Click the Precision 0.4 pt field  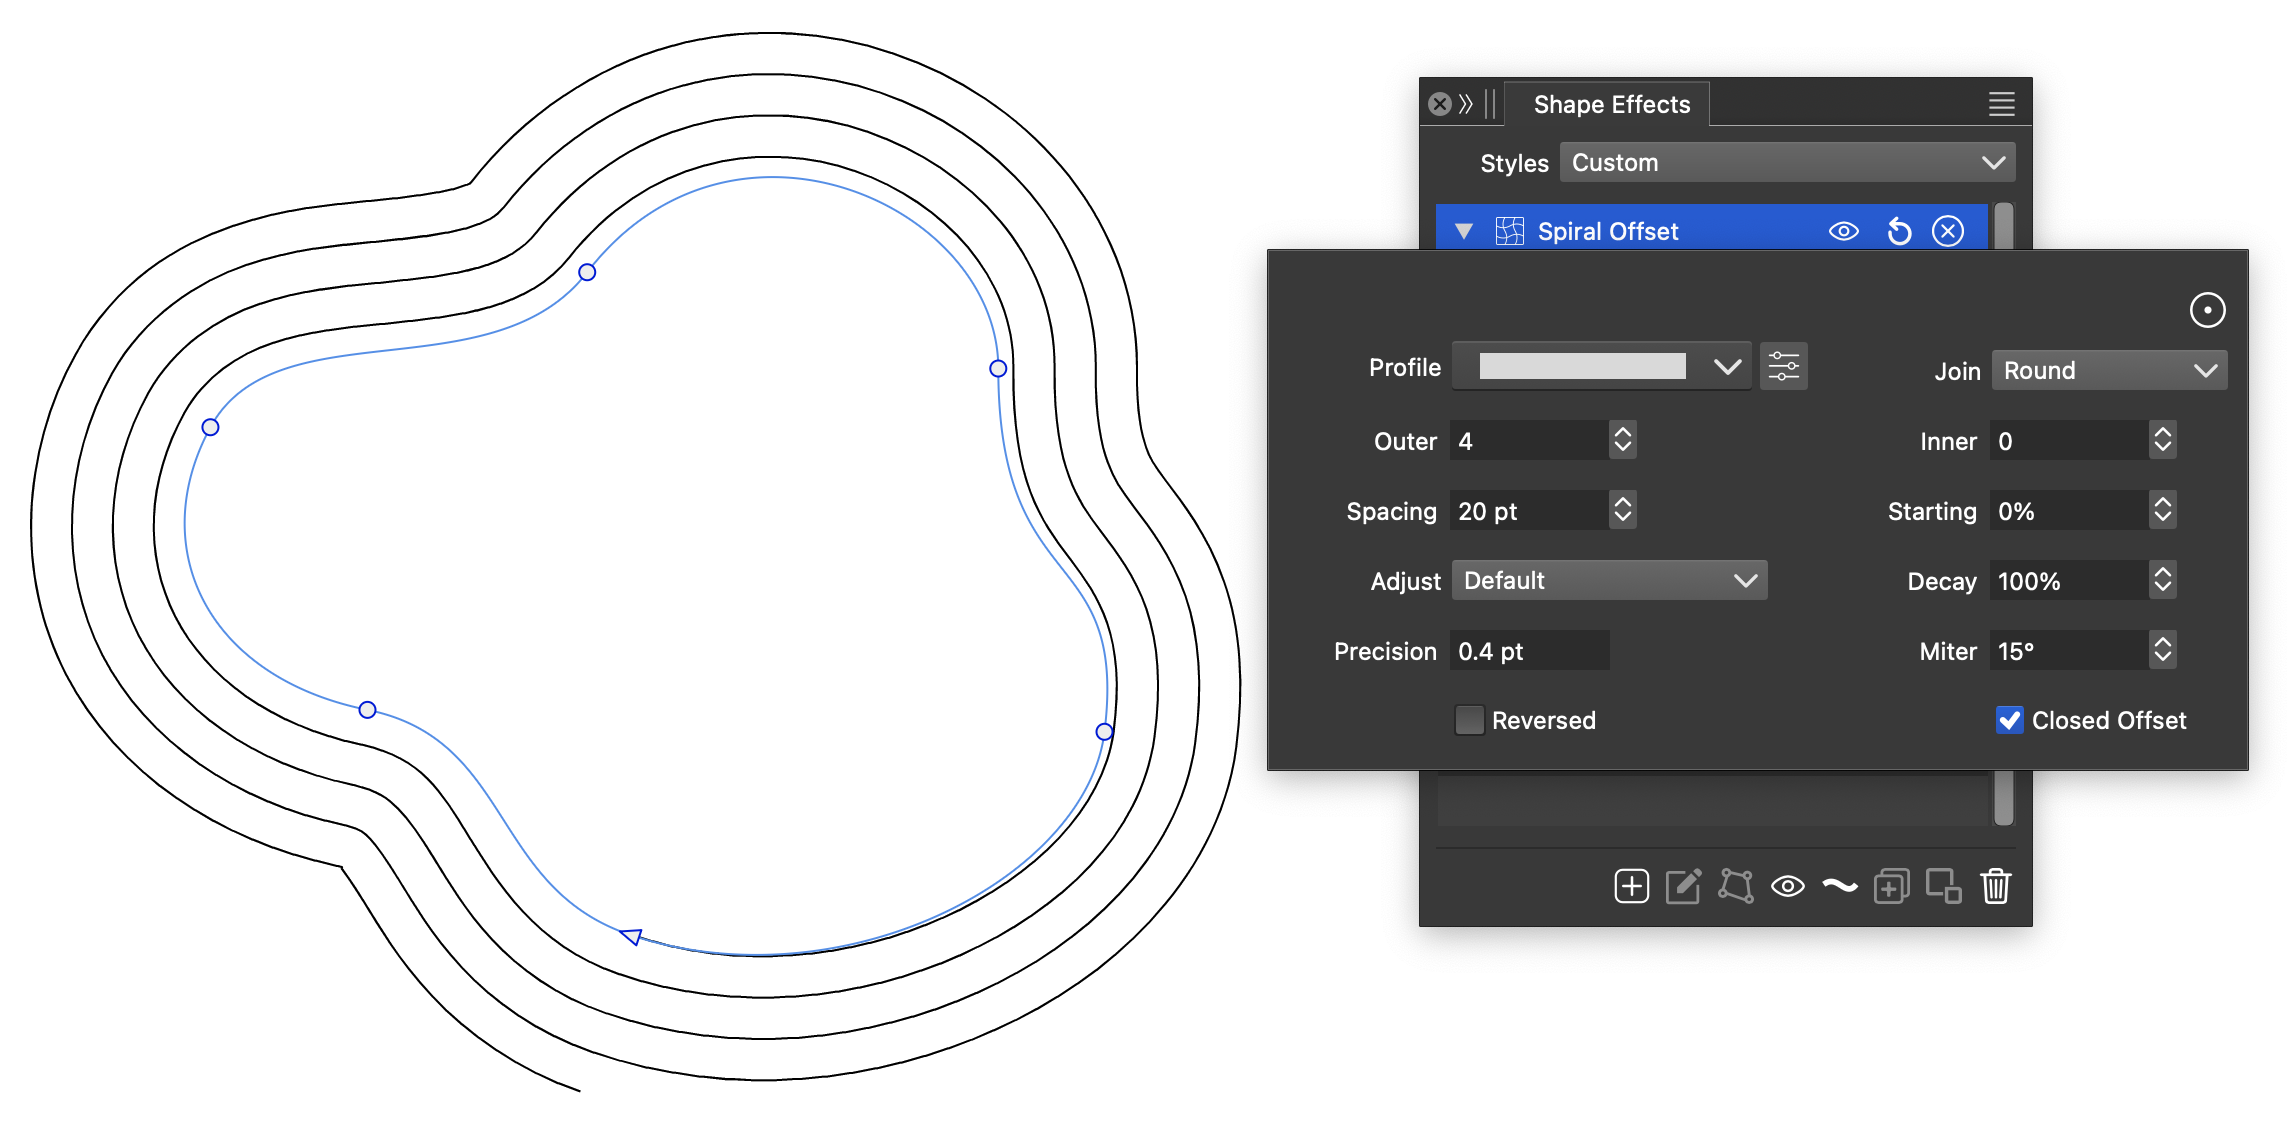coord(1529,651)
